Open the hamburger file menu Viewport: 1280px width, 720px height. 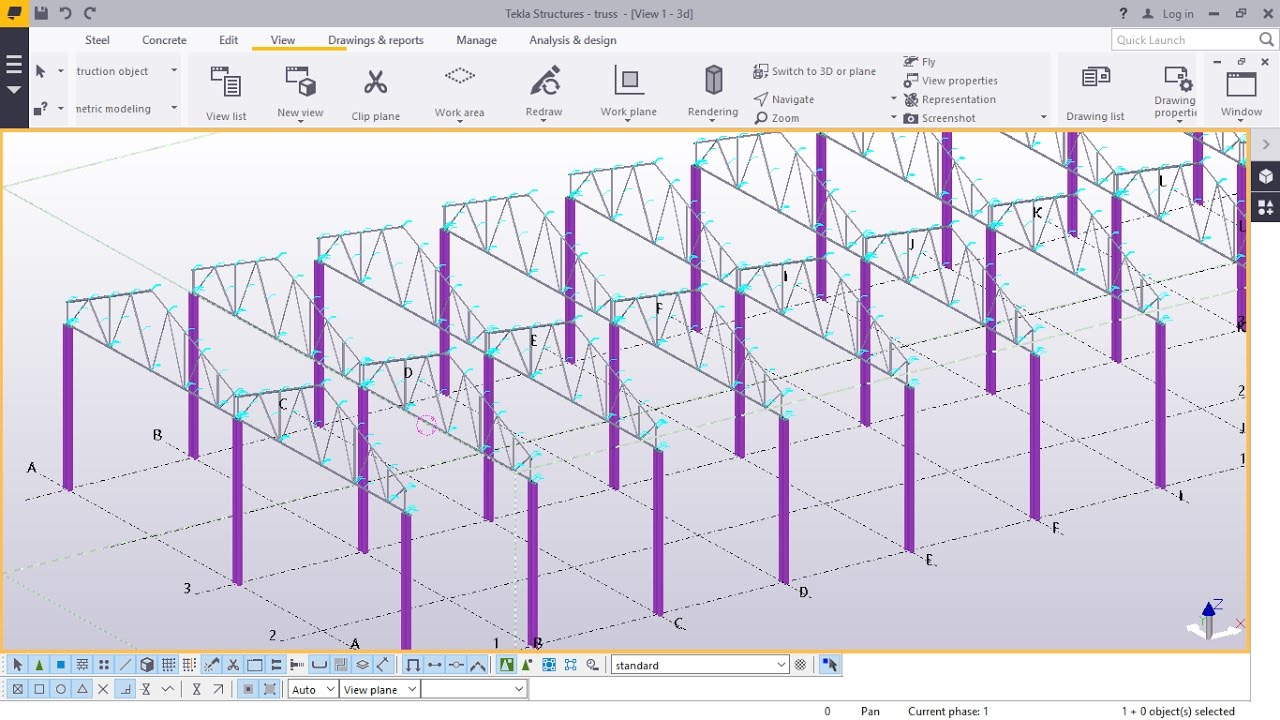pyautogui.click(x=14, y=65)
